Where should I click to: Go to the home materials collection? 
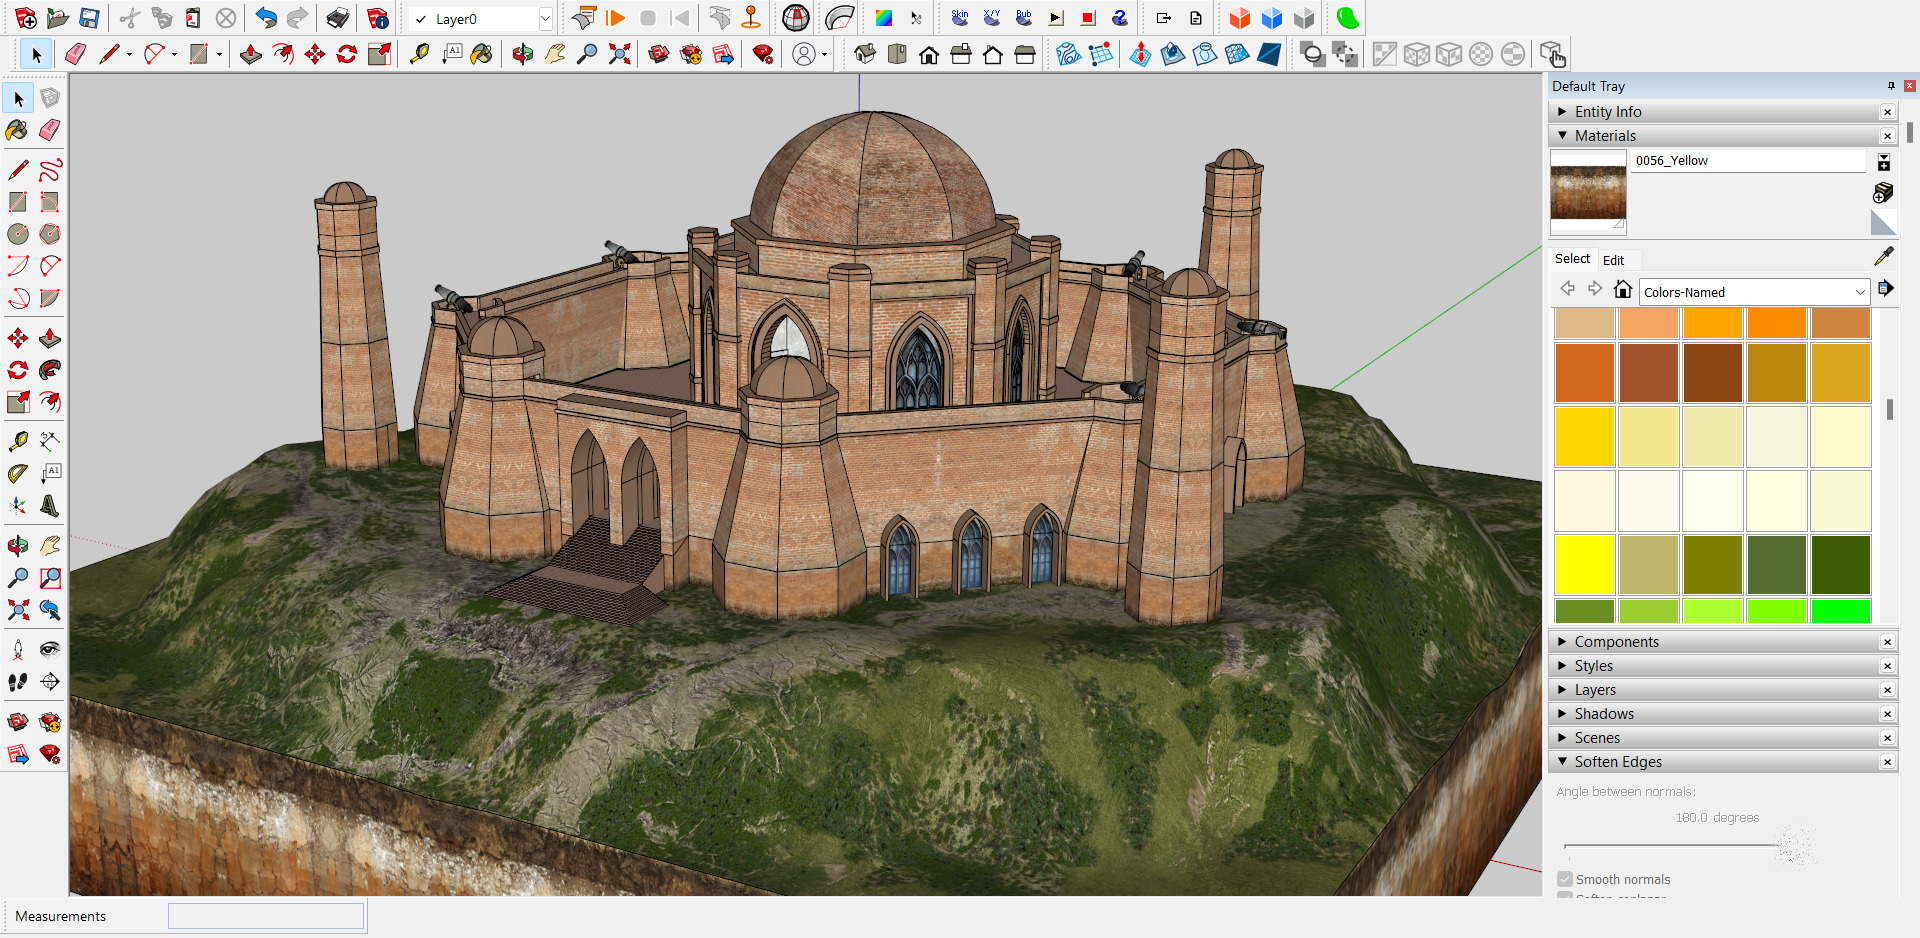click(x=1623, y=290)
